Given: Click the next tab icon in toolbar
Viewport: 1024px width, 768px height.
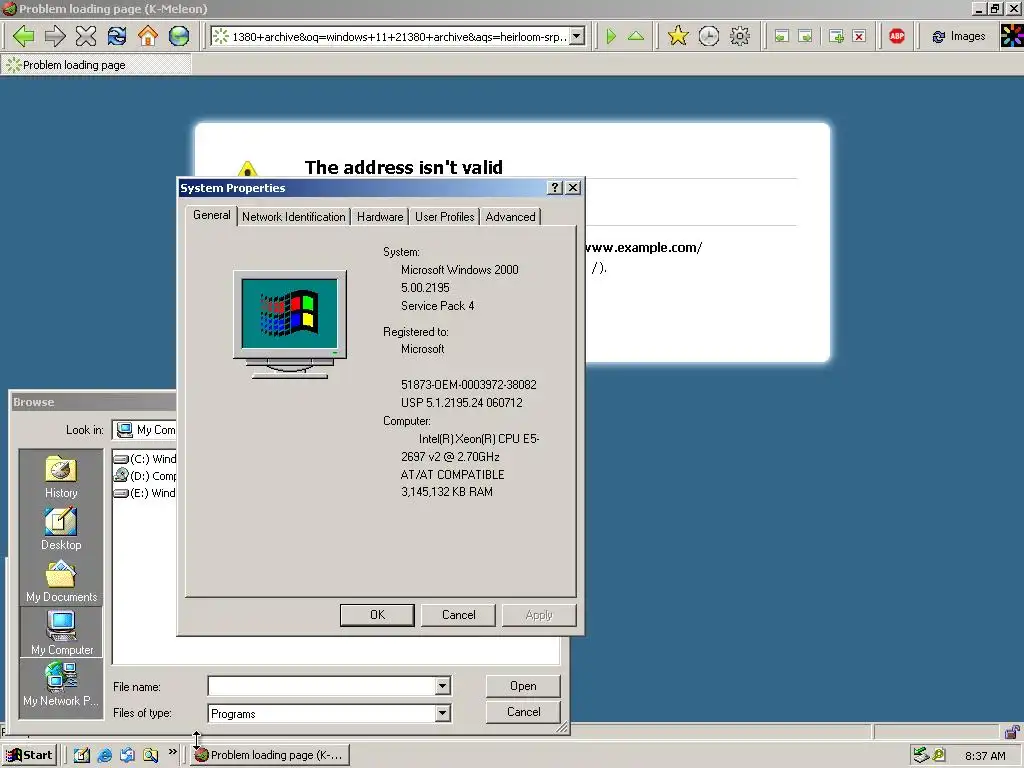Looking at the screenshot, I should (805, 36).
